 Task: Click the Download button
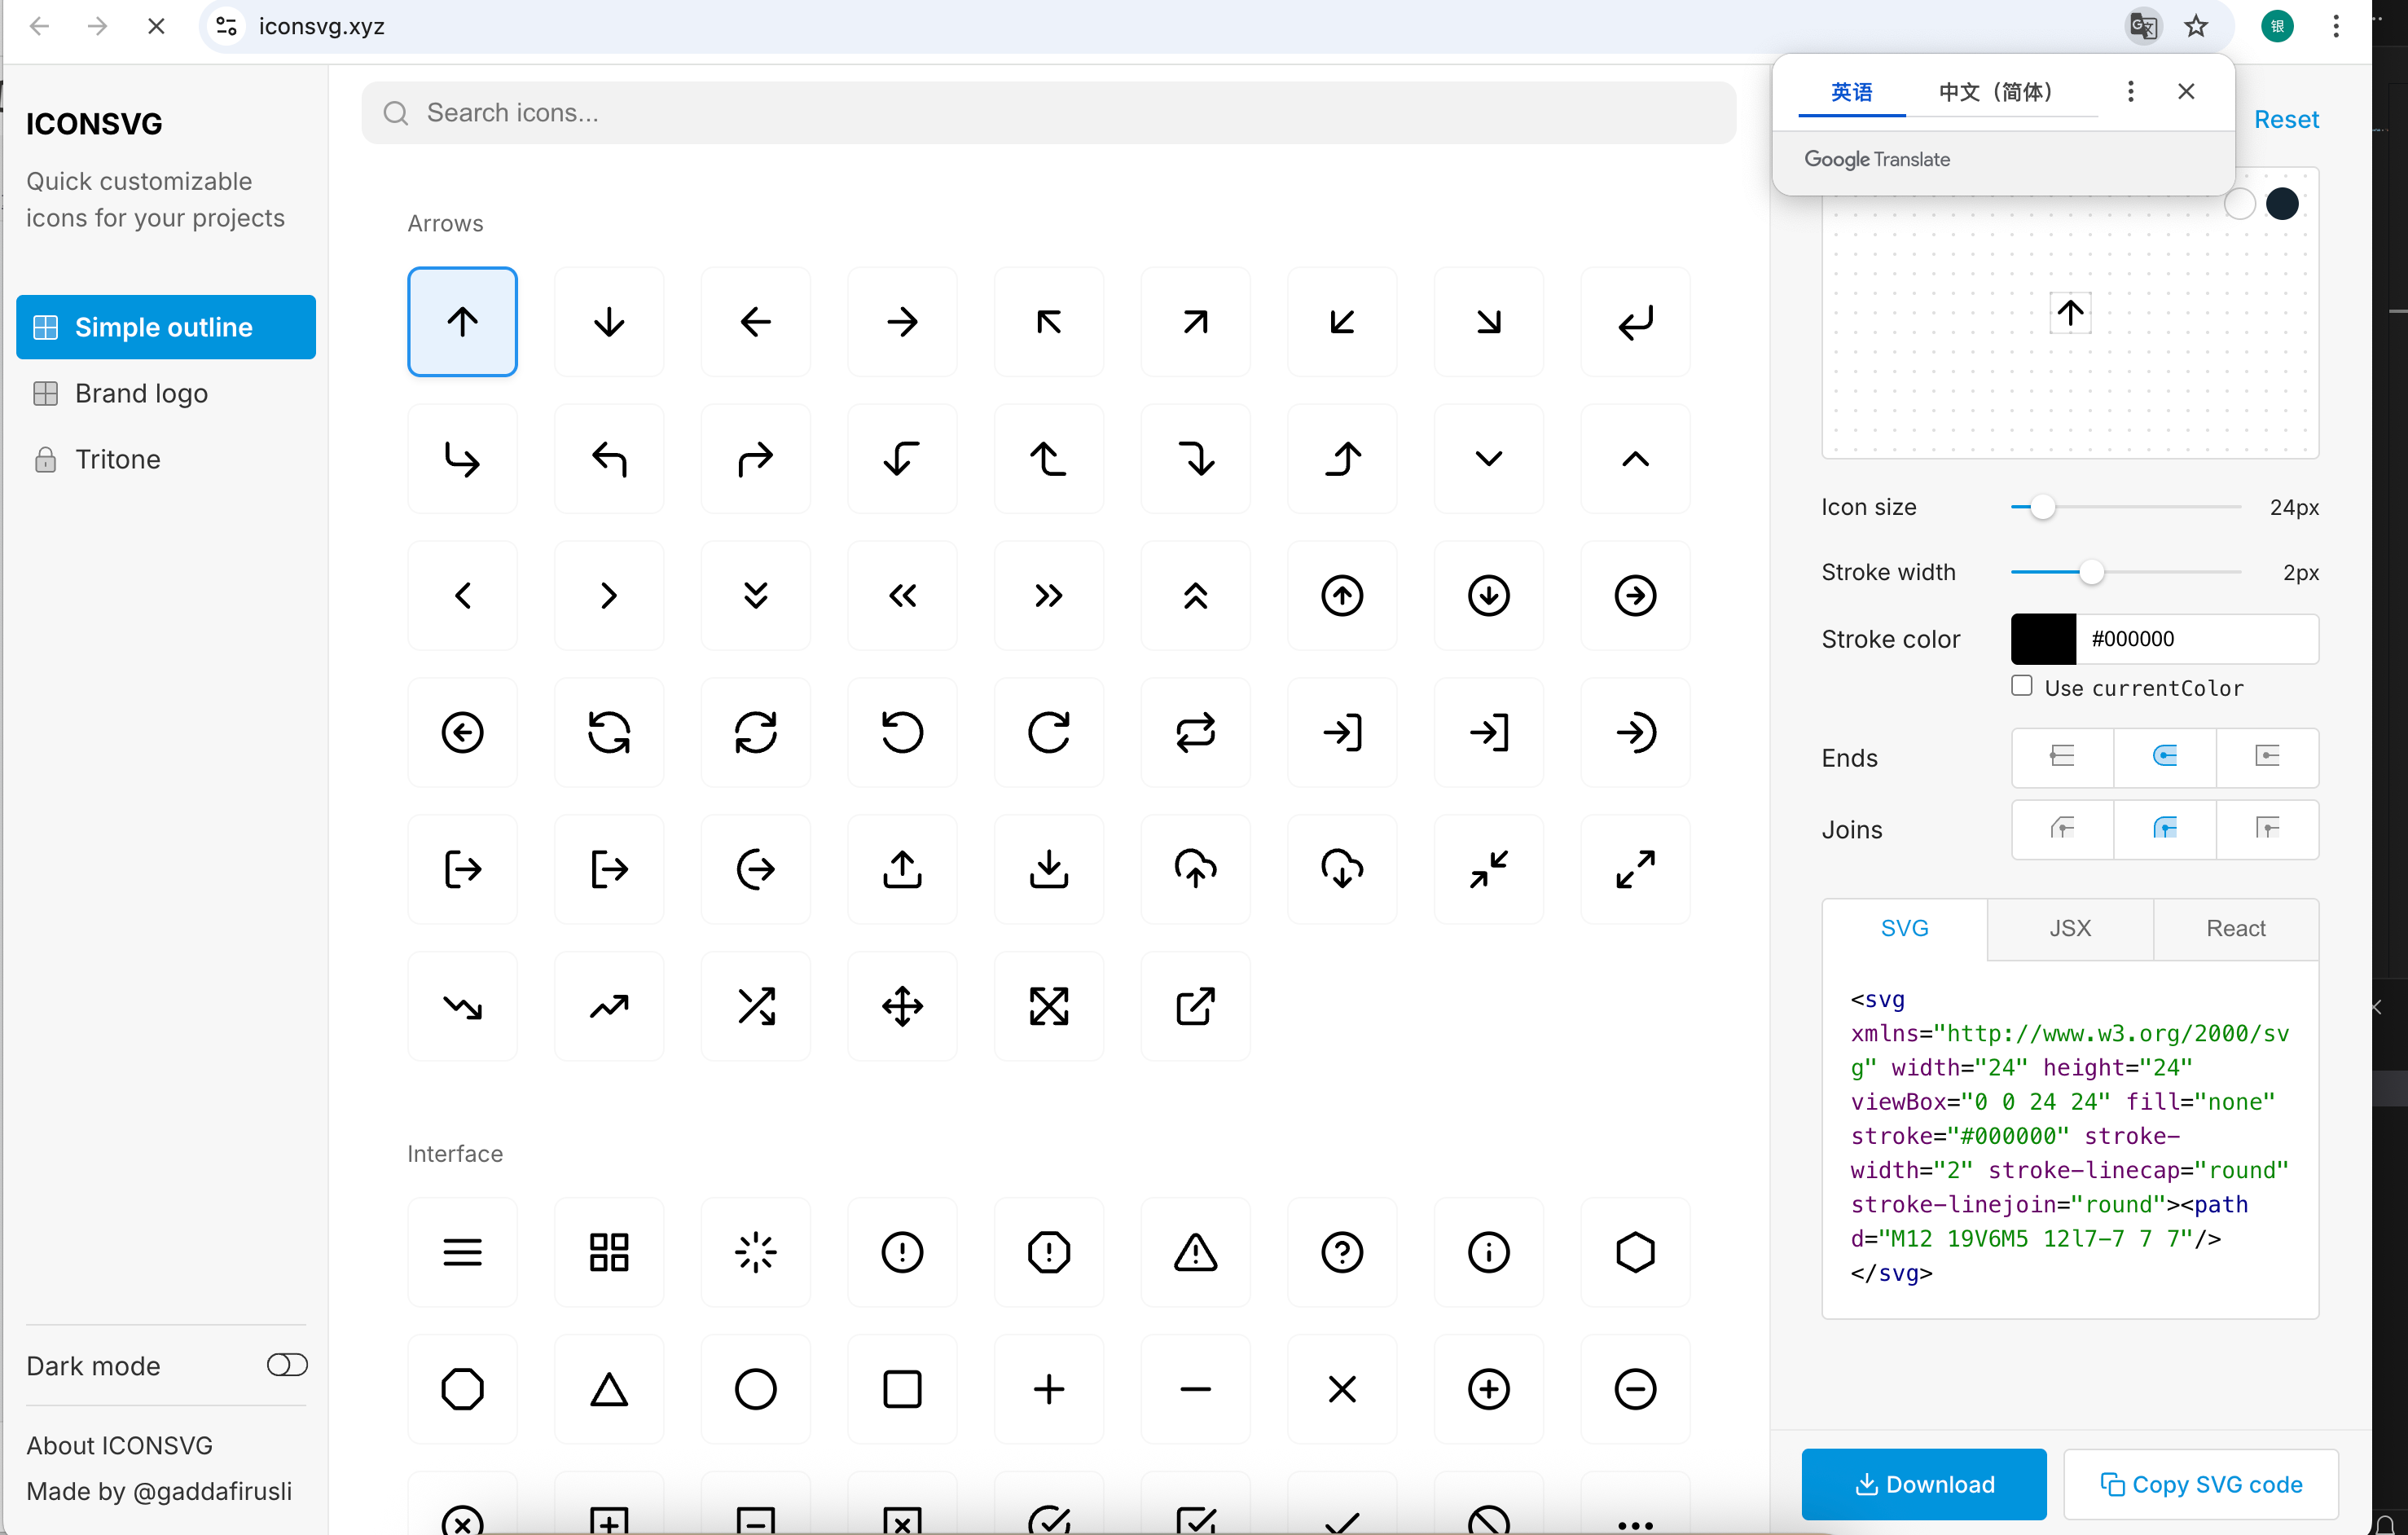pos(1923,1484)
